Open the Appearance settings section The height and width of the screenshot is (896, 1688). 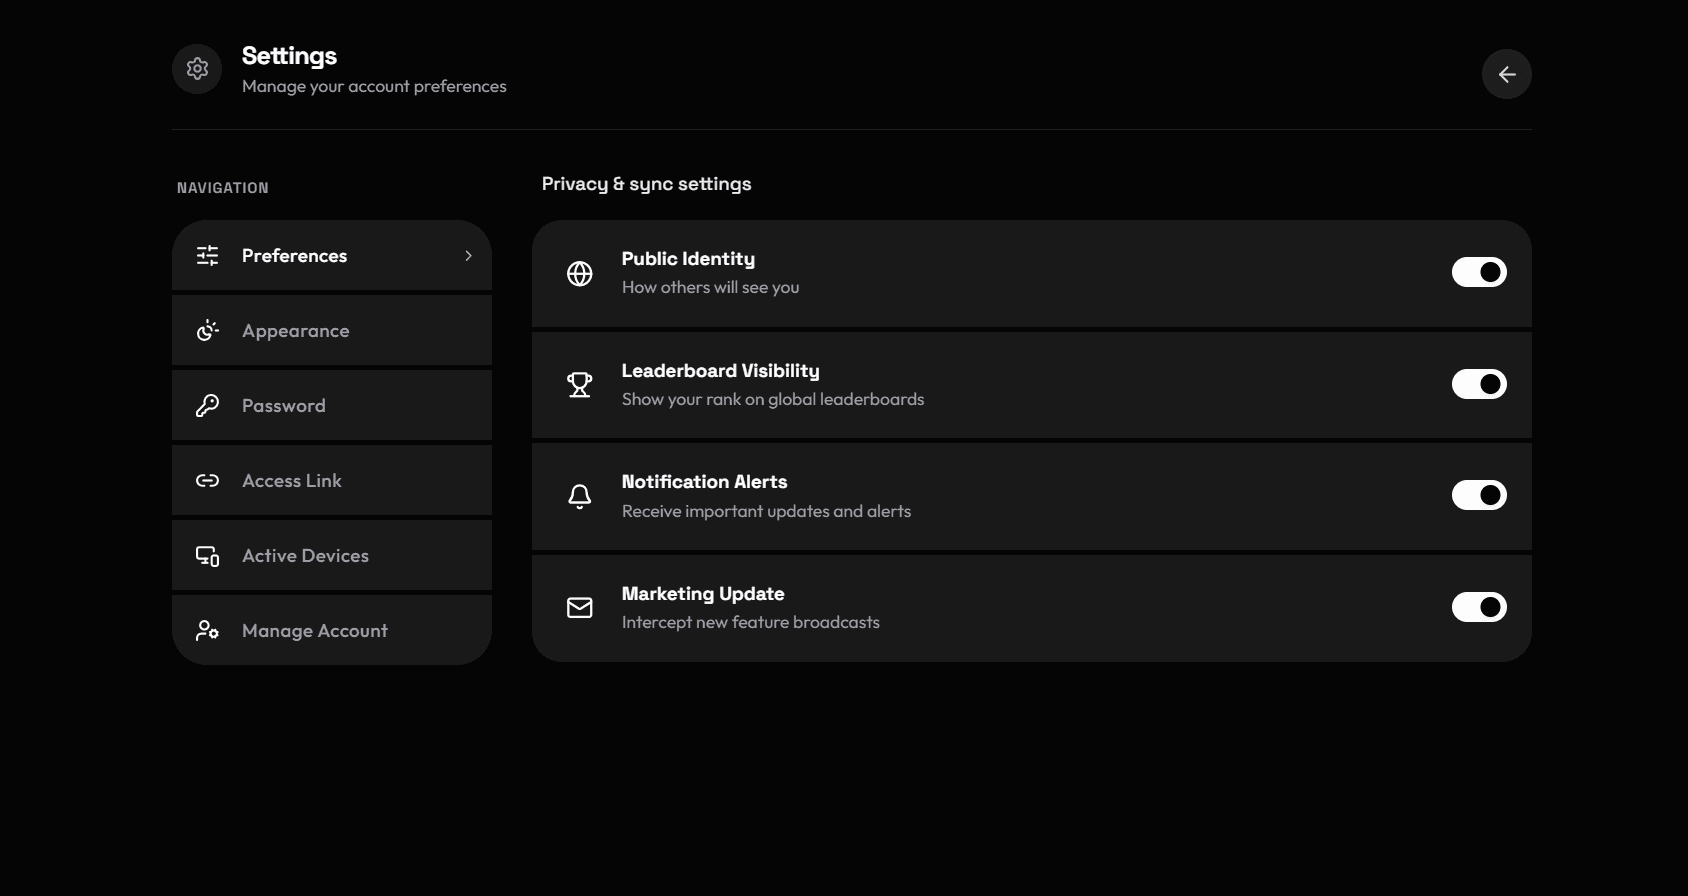click(332, 331)
